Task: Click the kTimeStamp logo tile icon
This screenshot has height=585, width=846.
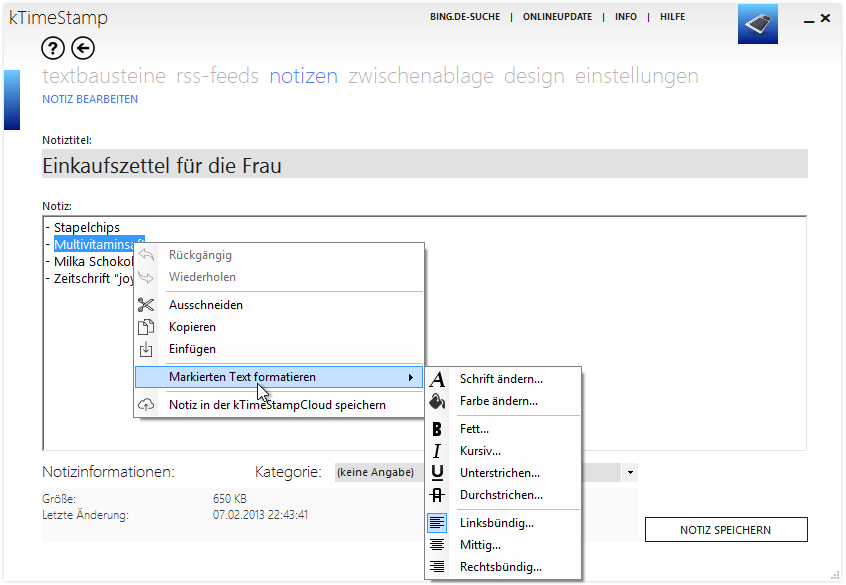Action: pyautogui.click(x=758, y=24)
